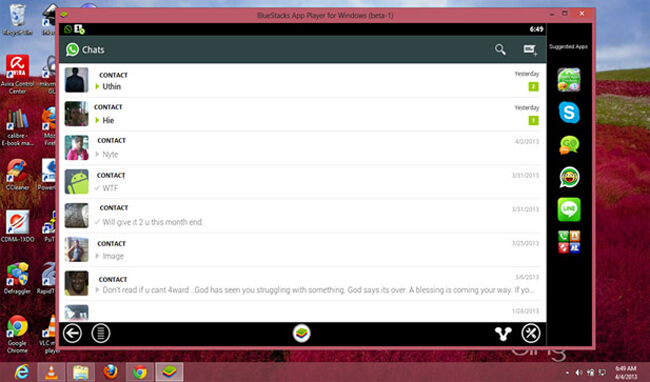Click profile photo of forwarded-message chat
The width and height of the screenshot is (650, 382).
(x=77, y=283)
